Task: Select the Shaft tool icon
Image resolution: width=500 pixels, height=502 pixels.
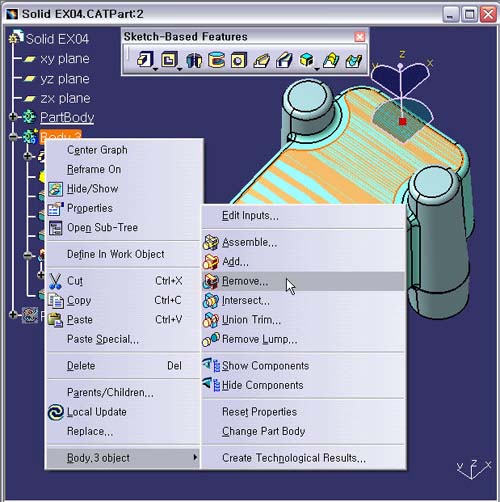Action: click(194, 61)
